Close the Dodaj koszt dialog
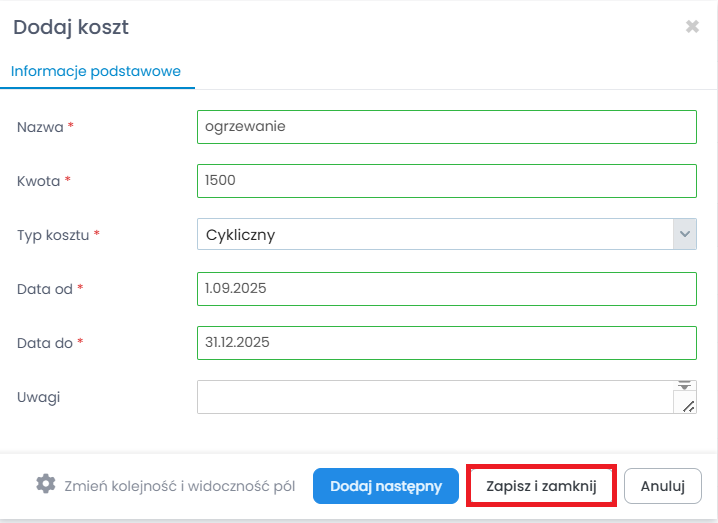This screenshot has height=523, width=718. click(692, 27)
